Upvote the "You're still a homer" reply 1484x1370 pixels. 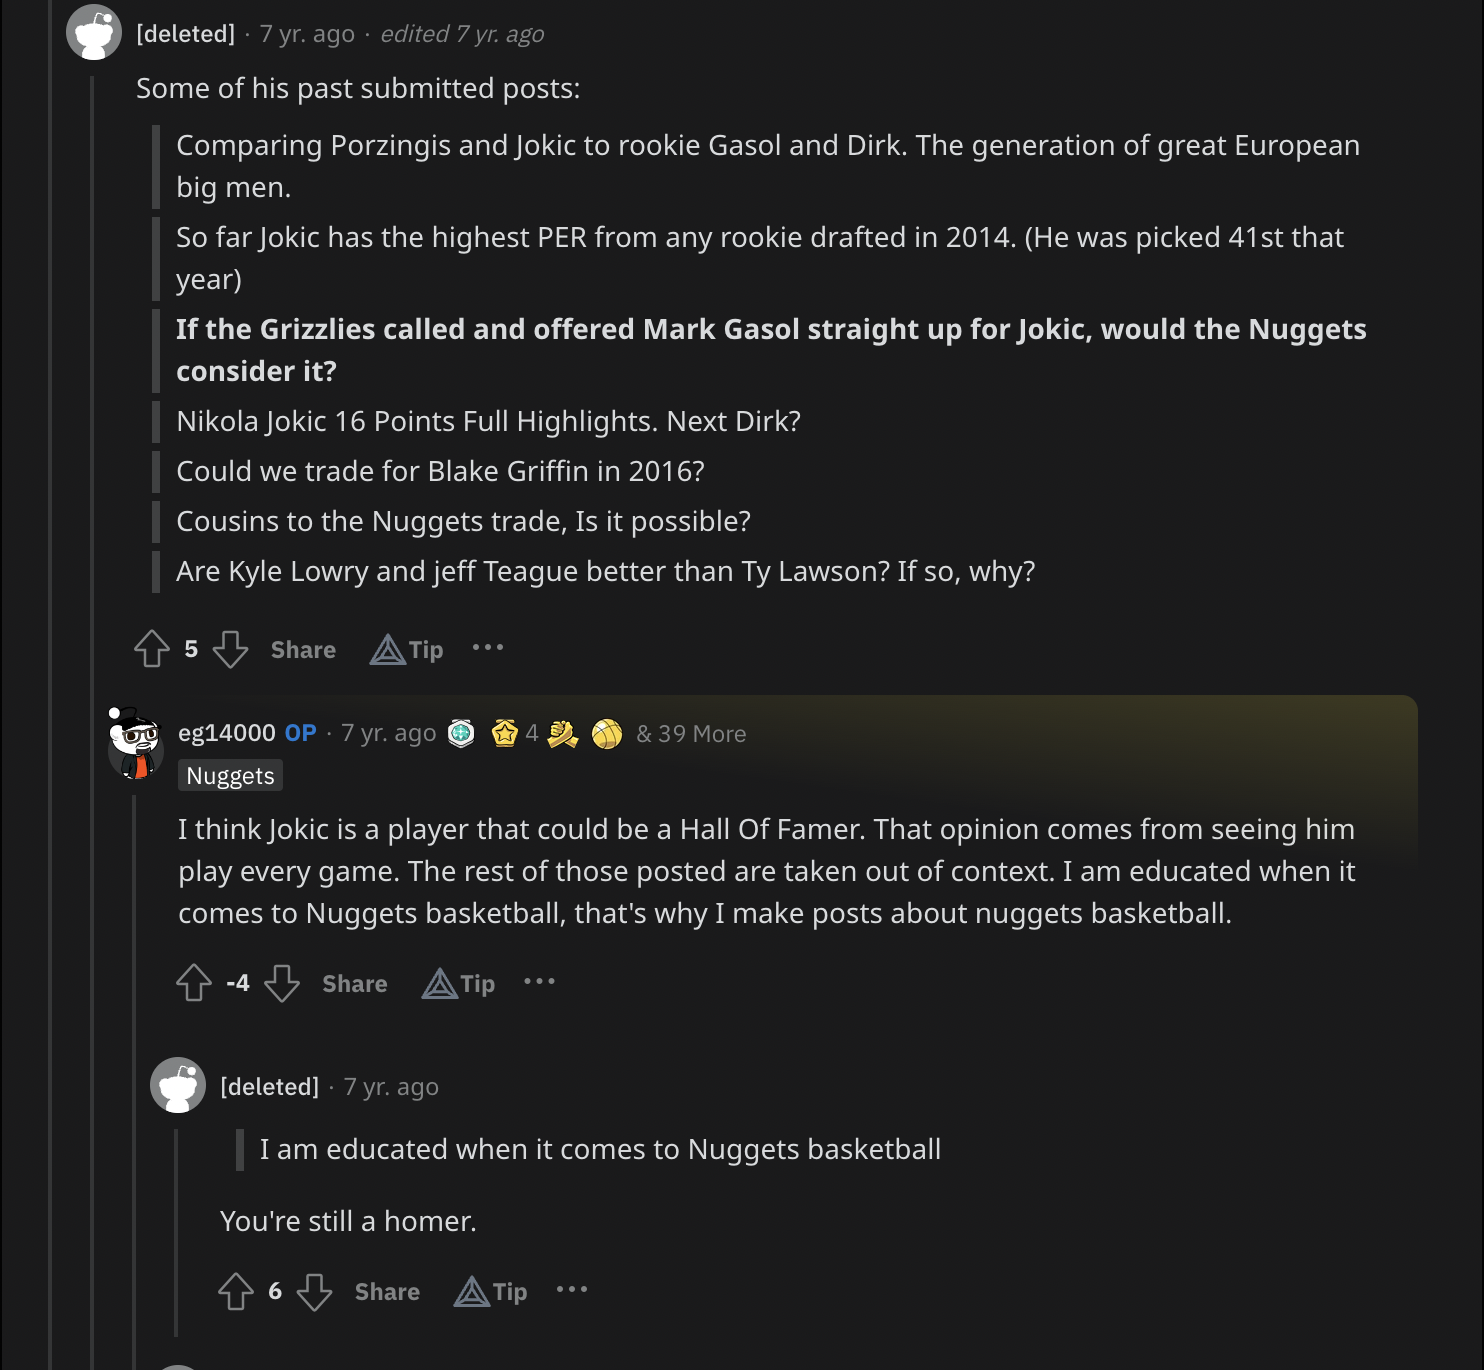pyautogui.click(x=236, y=1291)
